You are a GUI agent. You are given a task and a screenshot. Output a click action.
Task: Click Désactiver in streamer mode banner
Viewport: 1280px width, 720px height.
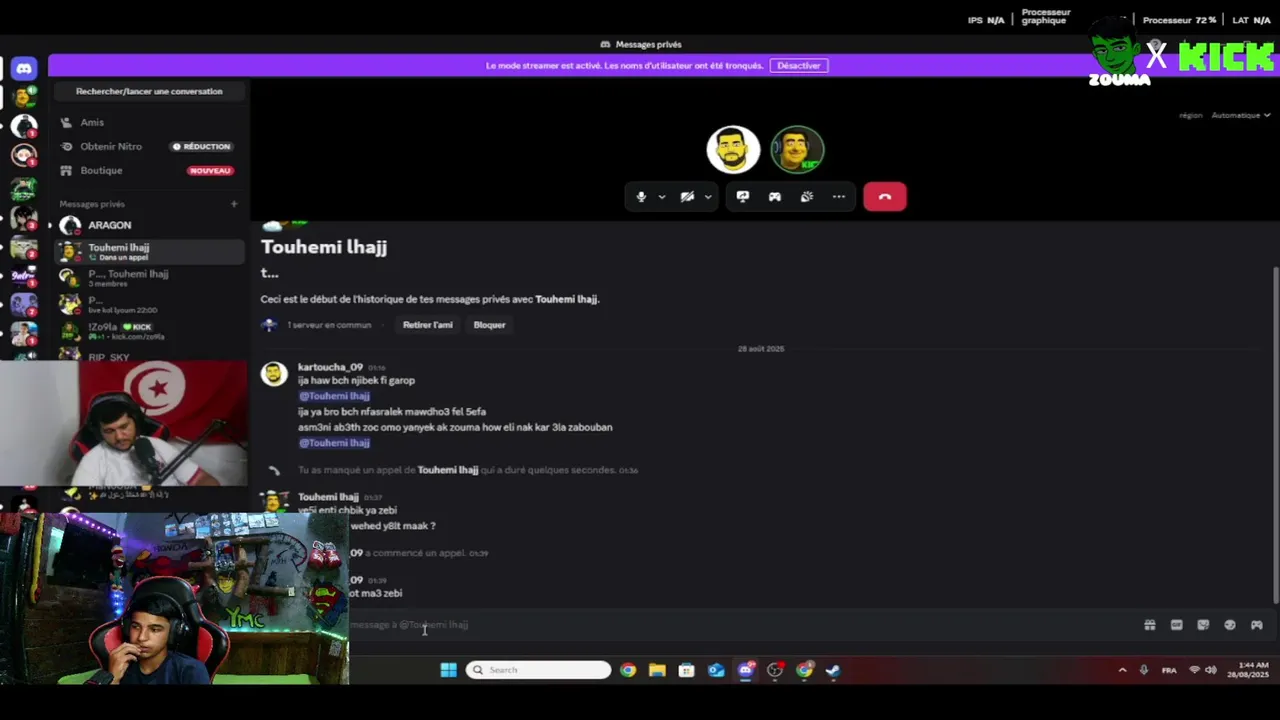click(x=799, y=65)
